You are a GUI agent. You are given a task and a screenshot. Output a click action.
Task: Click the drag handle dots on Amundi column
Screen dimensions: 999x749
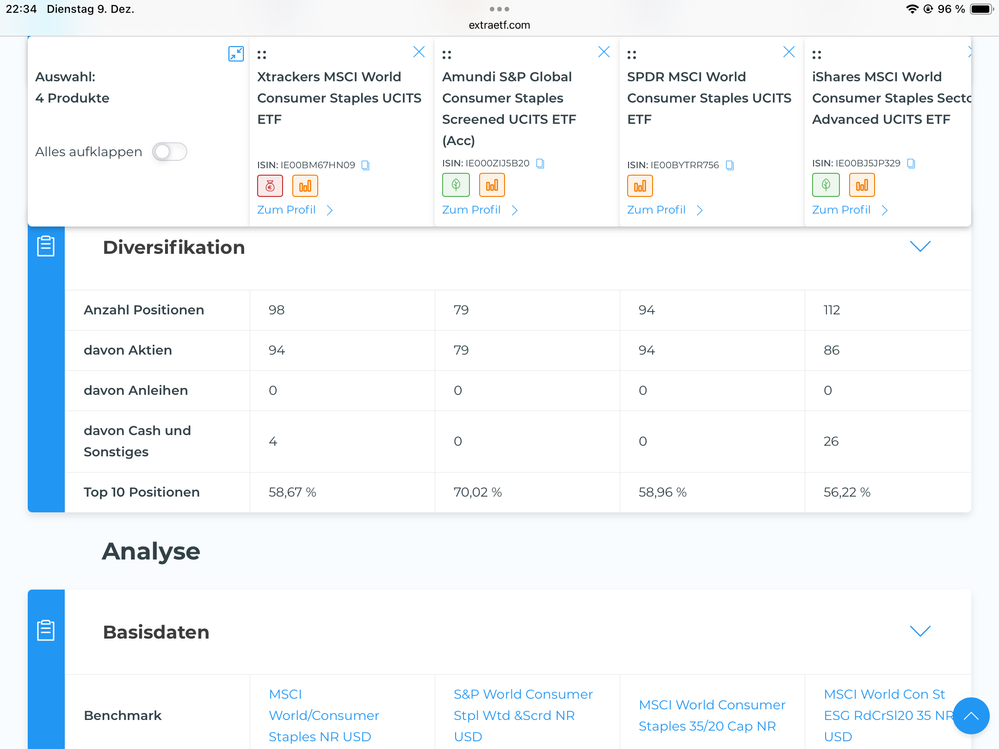pos(447,55)
